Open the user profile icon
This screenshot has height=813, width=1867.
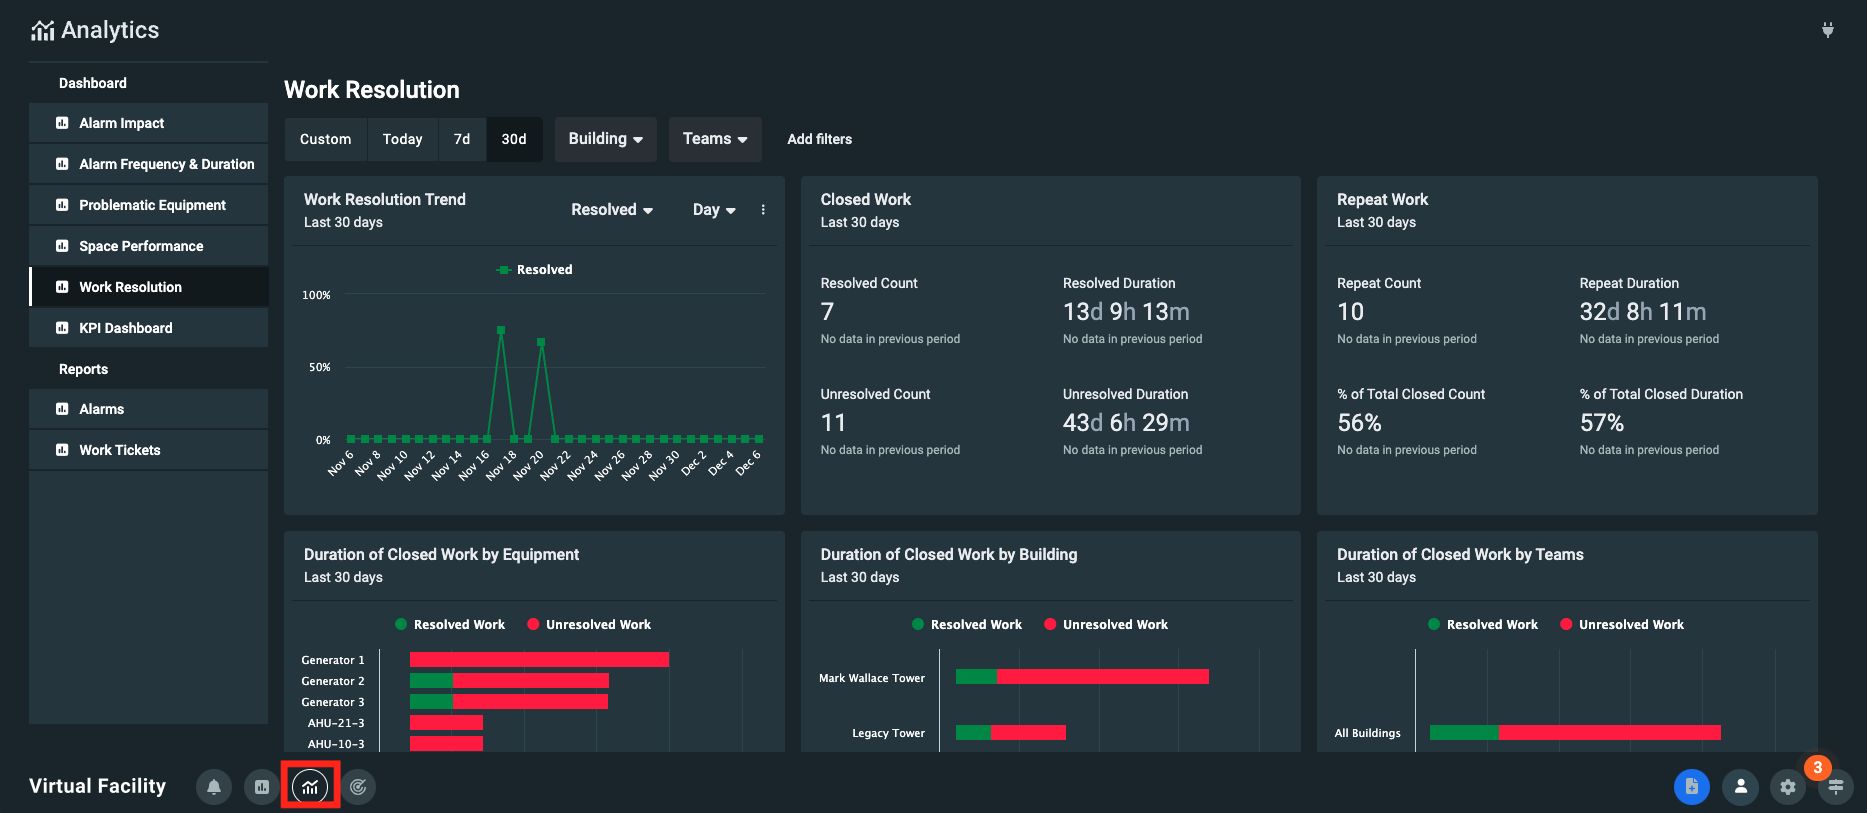(1740, 787)
